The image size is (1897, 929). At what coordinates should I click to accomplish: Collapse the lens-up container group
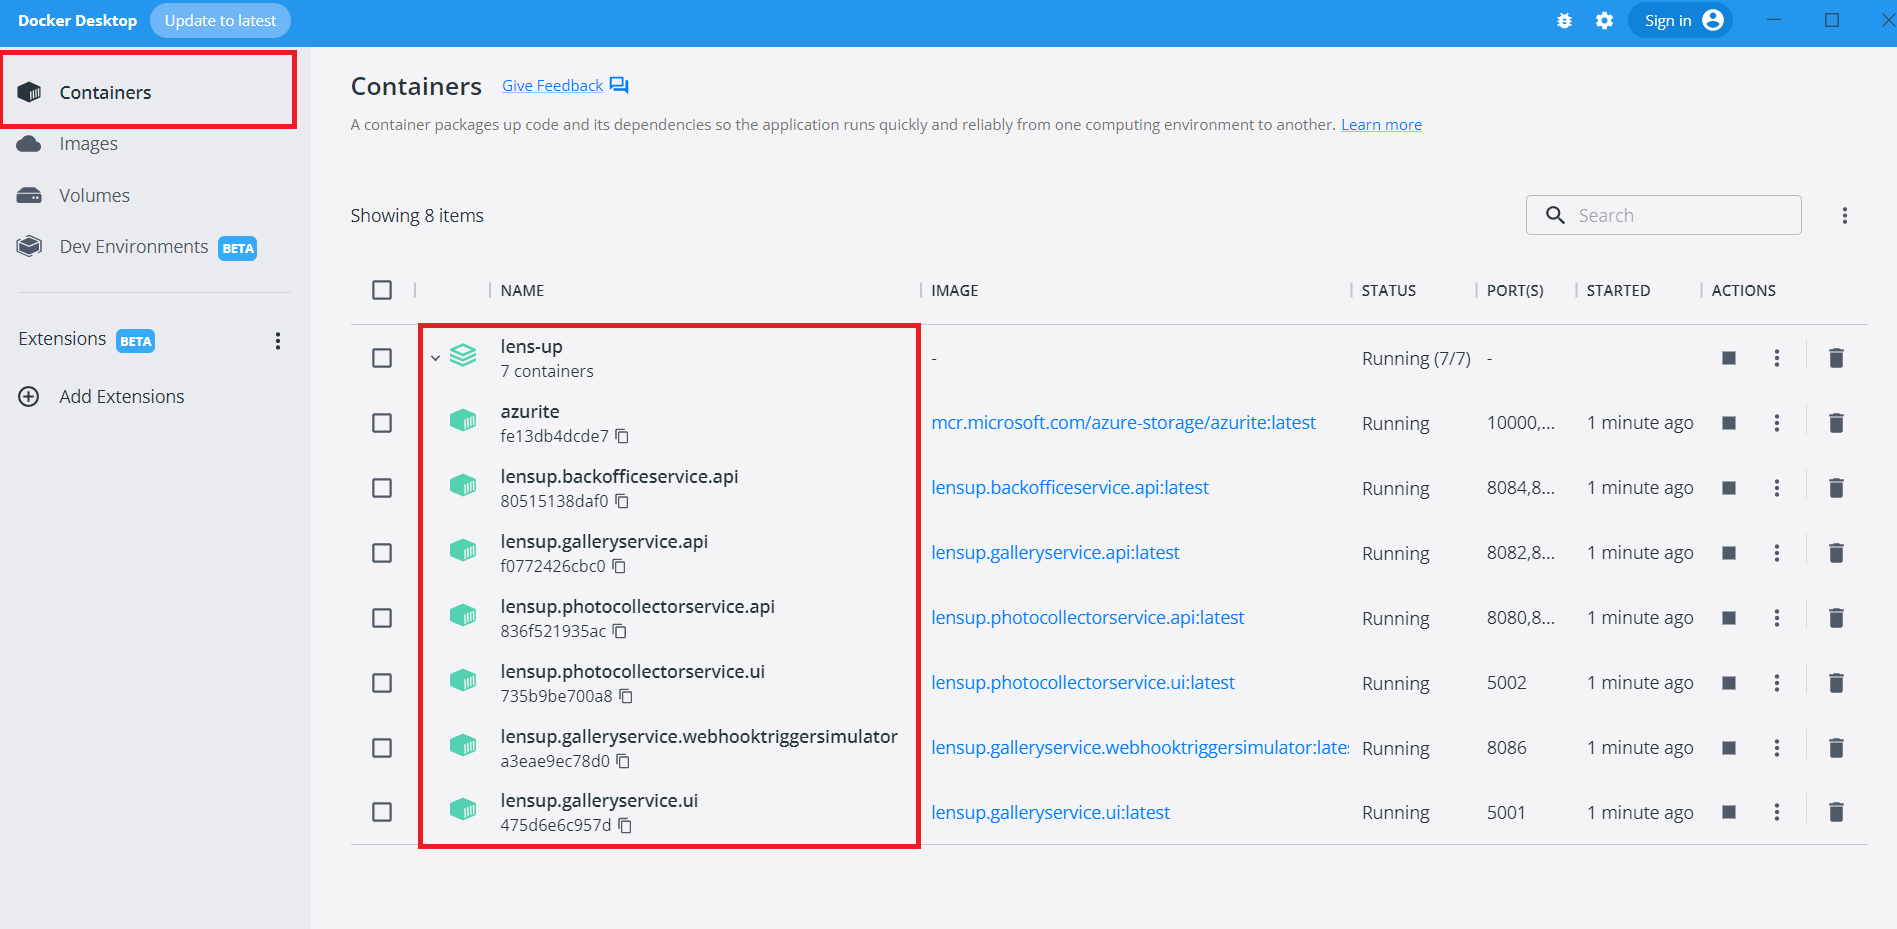click(x=435, y=358)
